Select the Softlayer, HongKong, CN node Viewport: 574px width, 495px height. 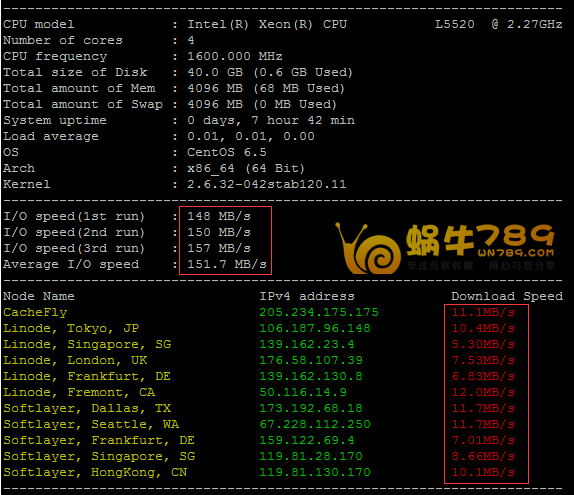pos(95,472)
